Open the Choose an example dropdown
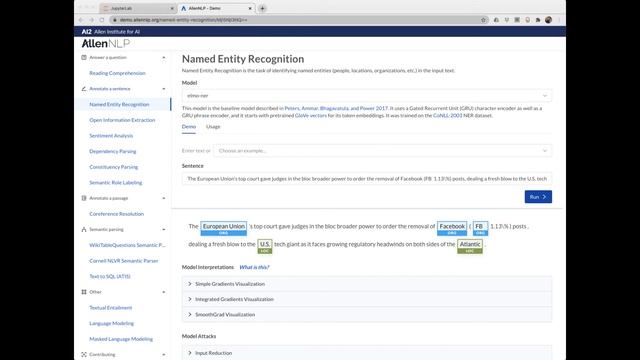This screenshot has width=640, height=360. [x=382, y=151]
